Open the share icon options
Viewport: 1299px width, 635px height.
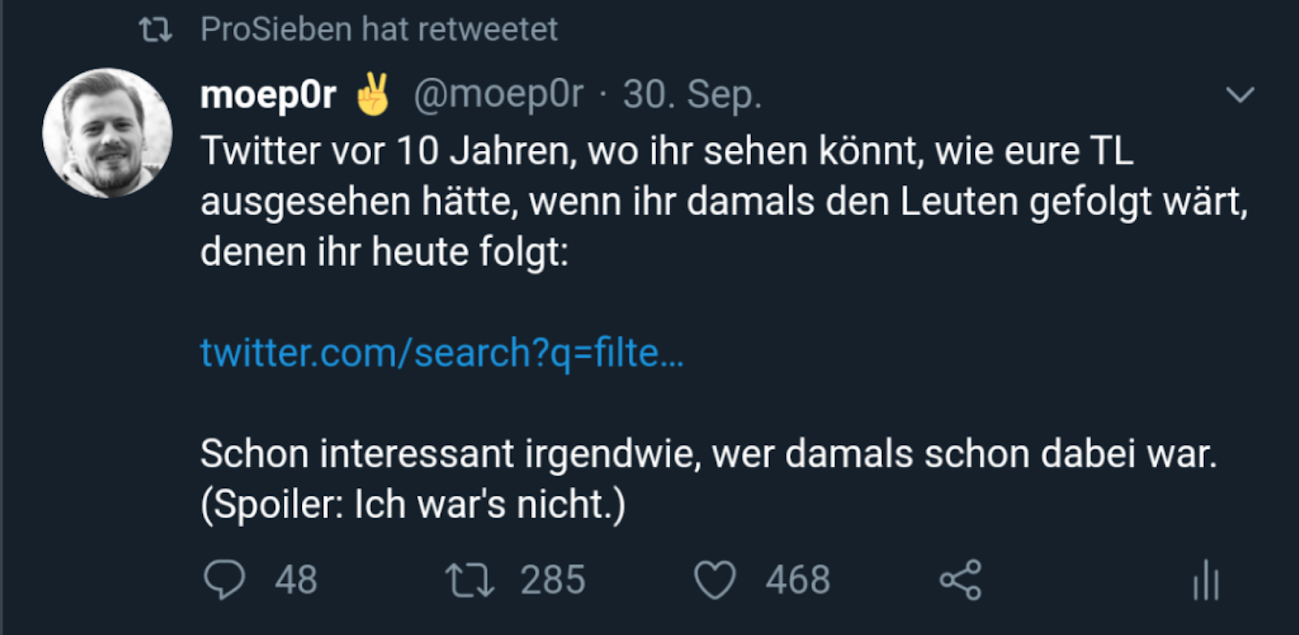(x=961, y=580)
